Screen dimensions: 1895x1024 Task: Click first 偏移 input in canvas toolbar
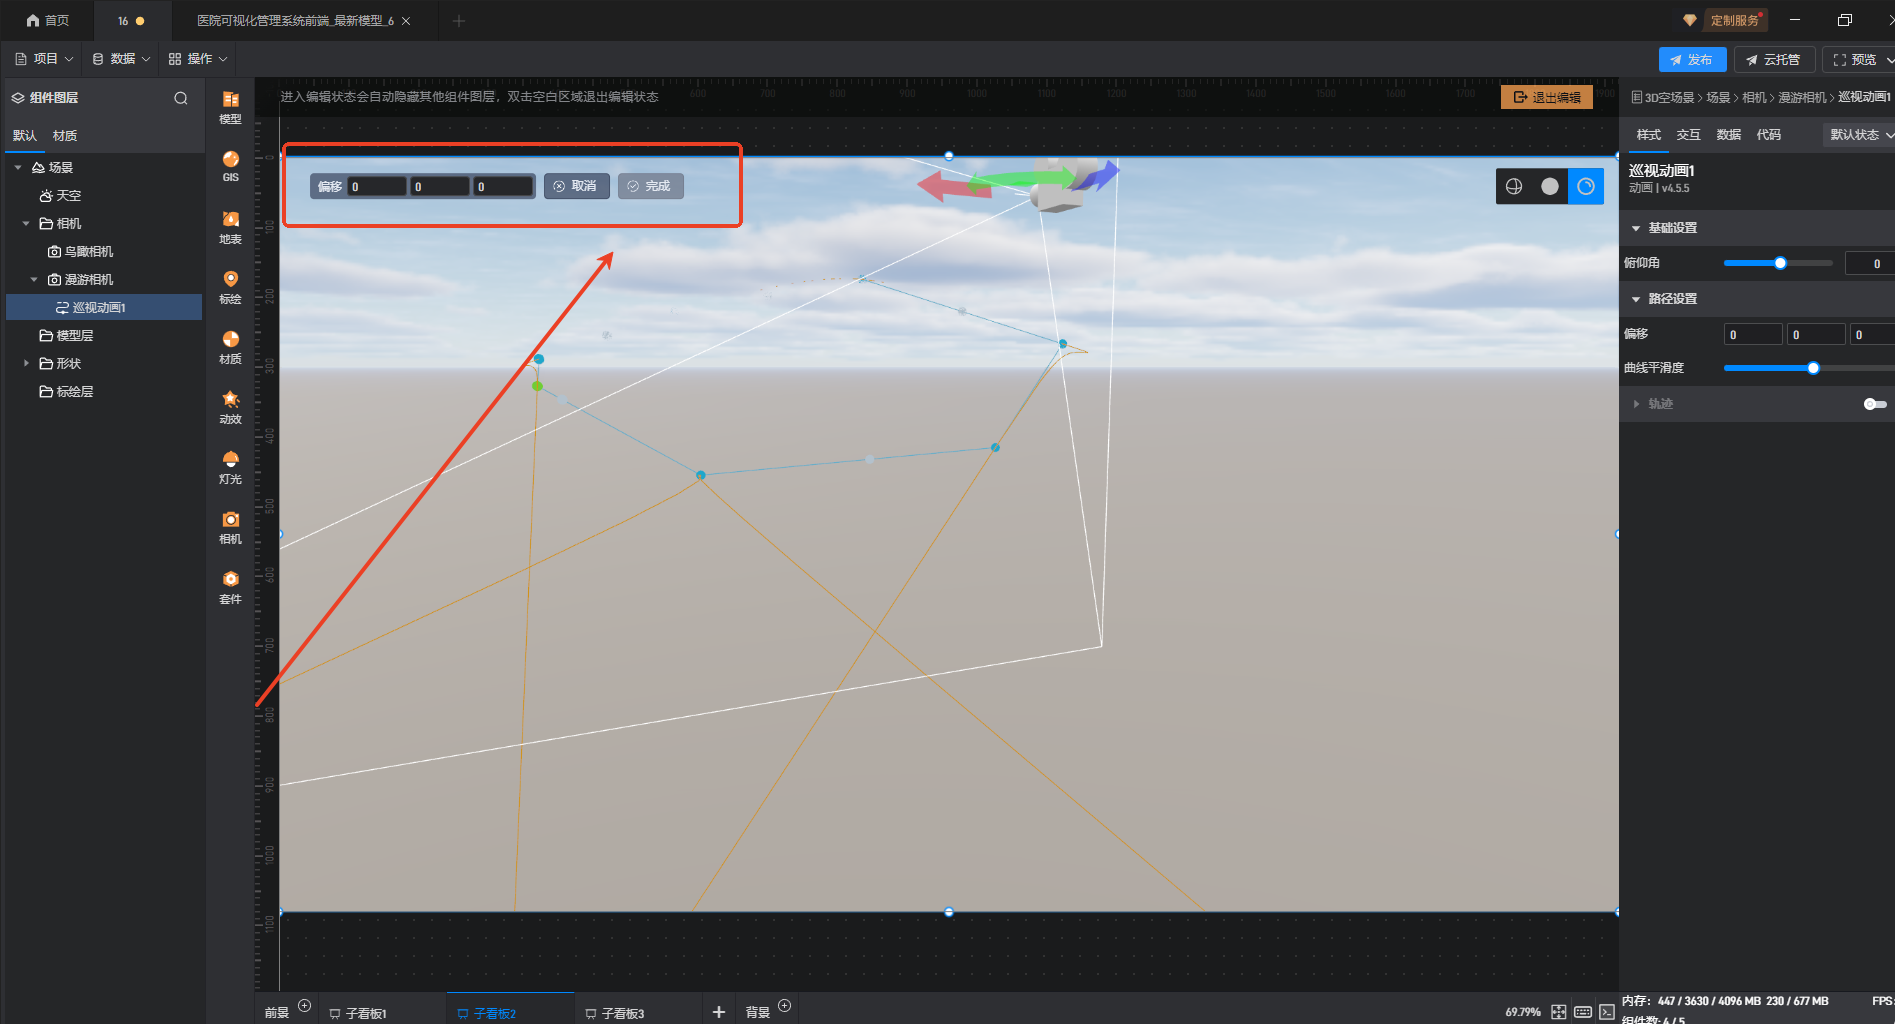(377, 187)
